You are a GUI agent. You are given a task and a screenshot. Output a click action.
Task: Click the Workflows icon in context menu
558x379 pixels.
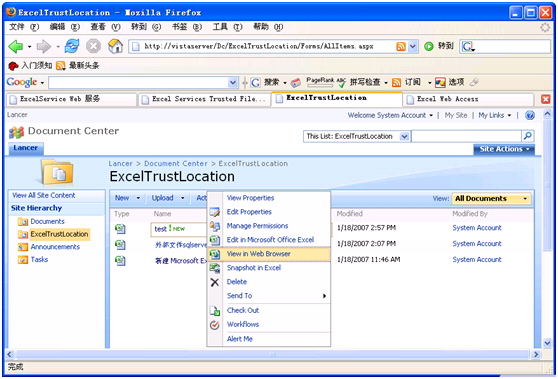click(215, 325)
